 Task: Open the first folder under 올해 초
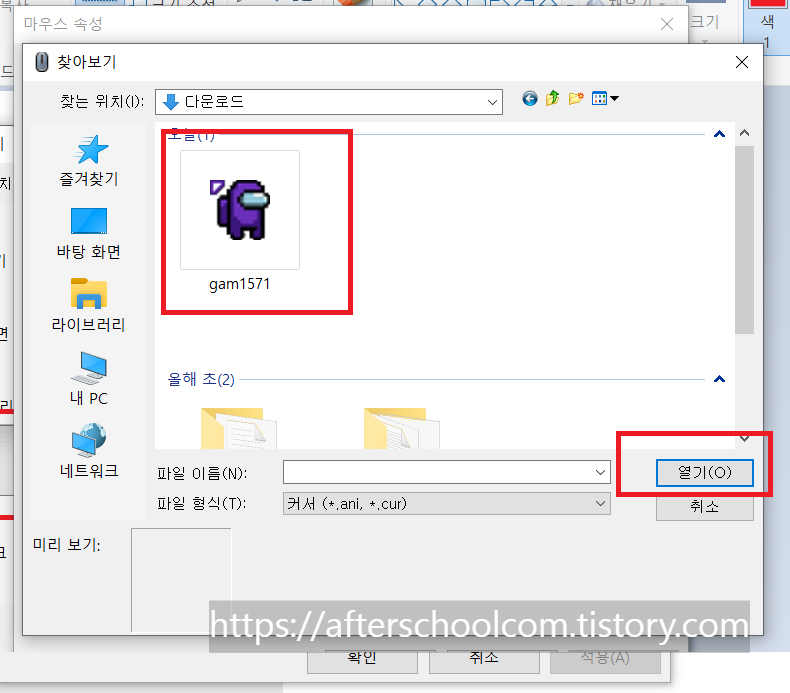point(239,428)
